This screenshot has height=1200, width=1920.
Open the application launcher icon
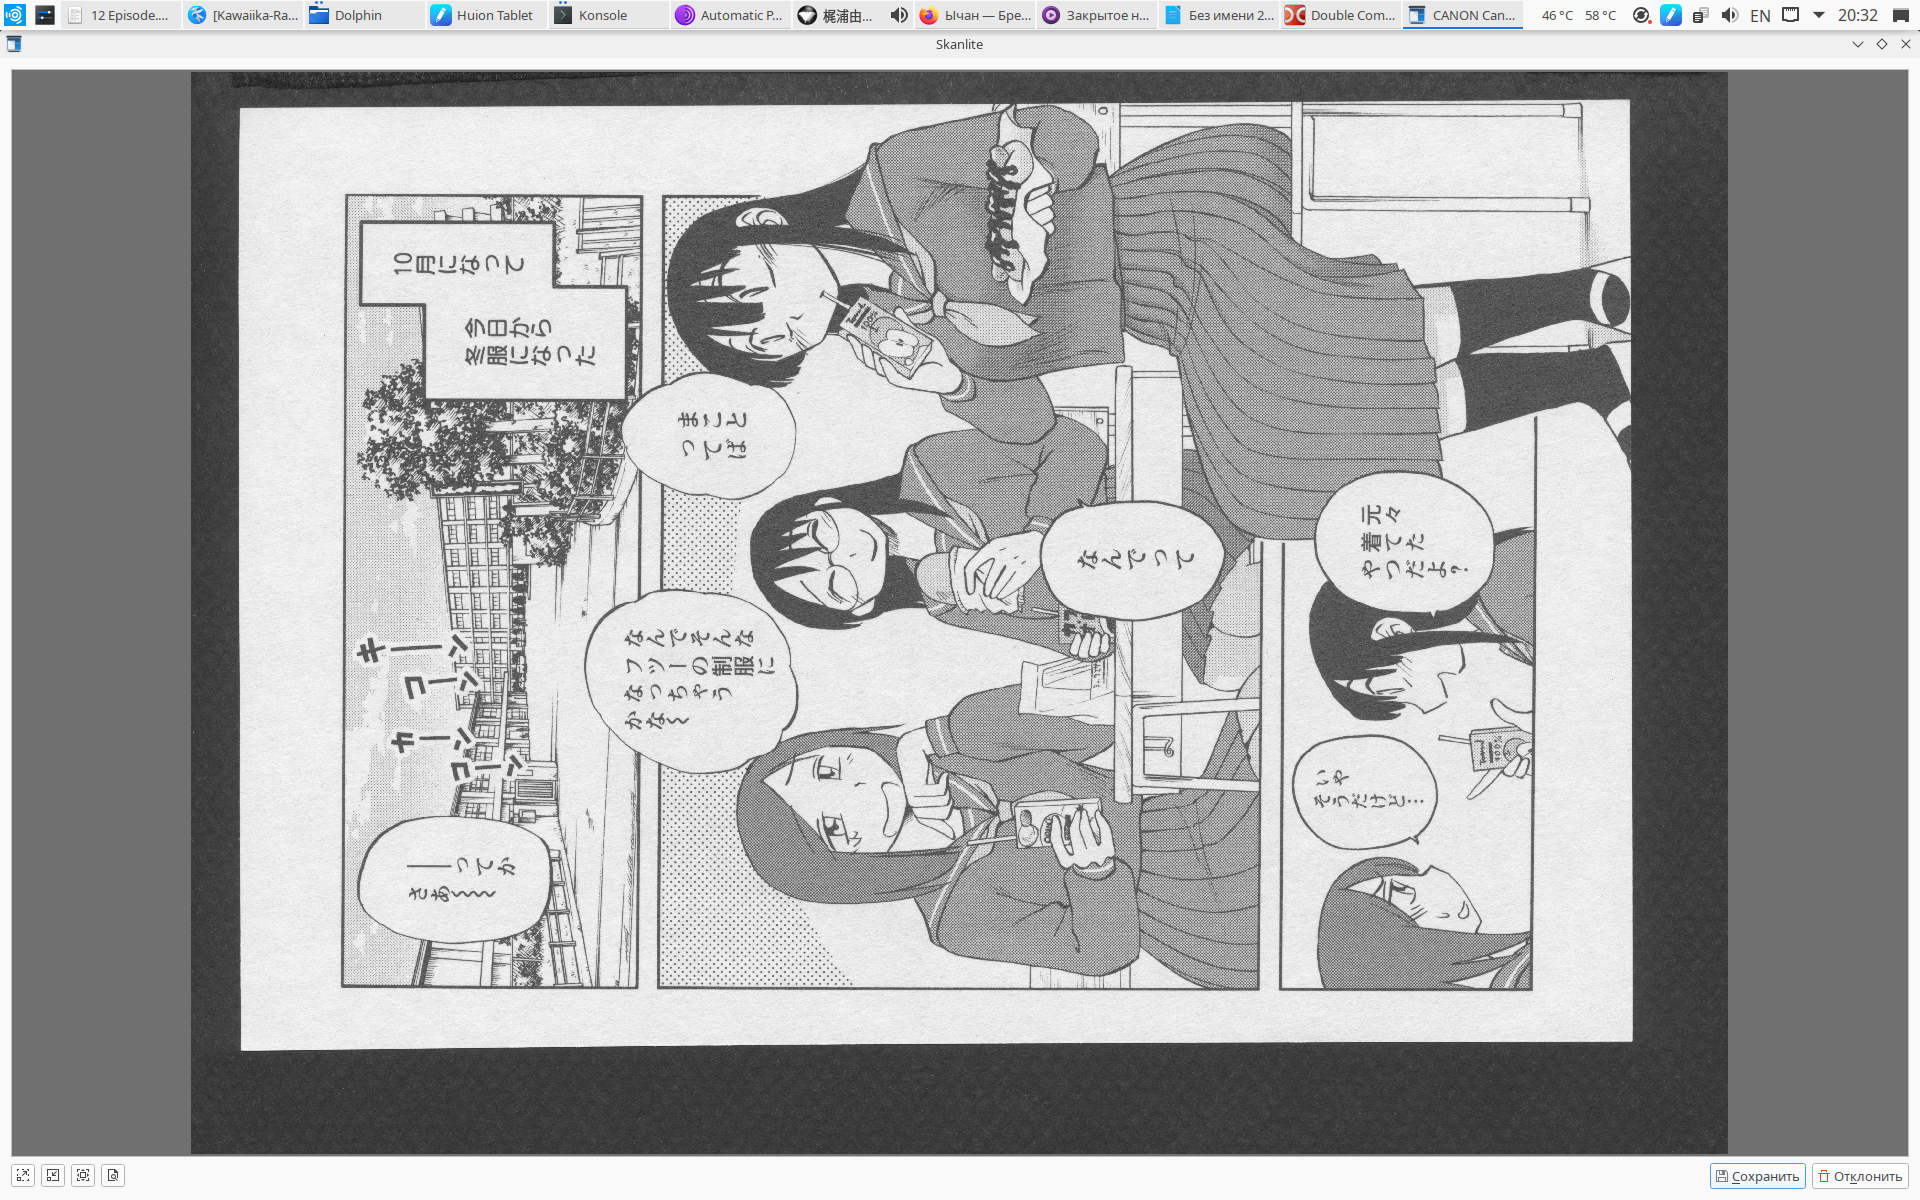coord(14,15)
